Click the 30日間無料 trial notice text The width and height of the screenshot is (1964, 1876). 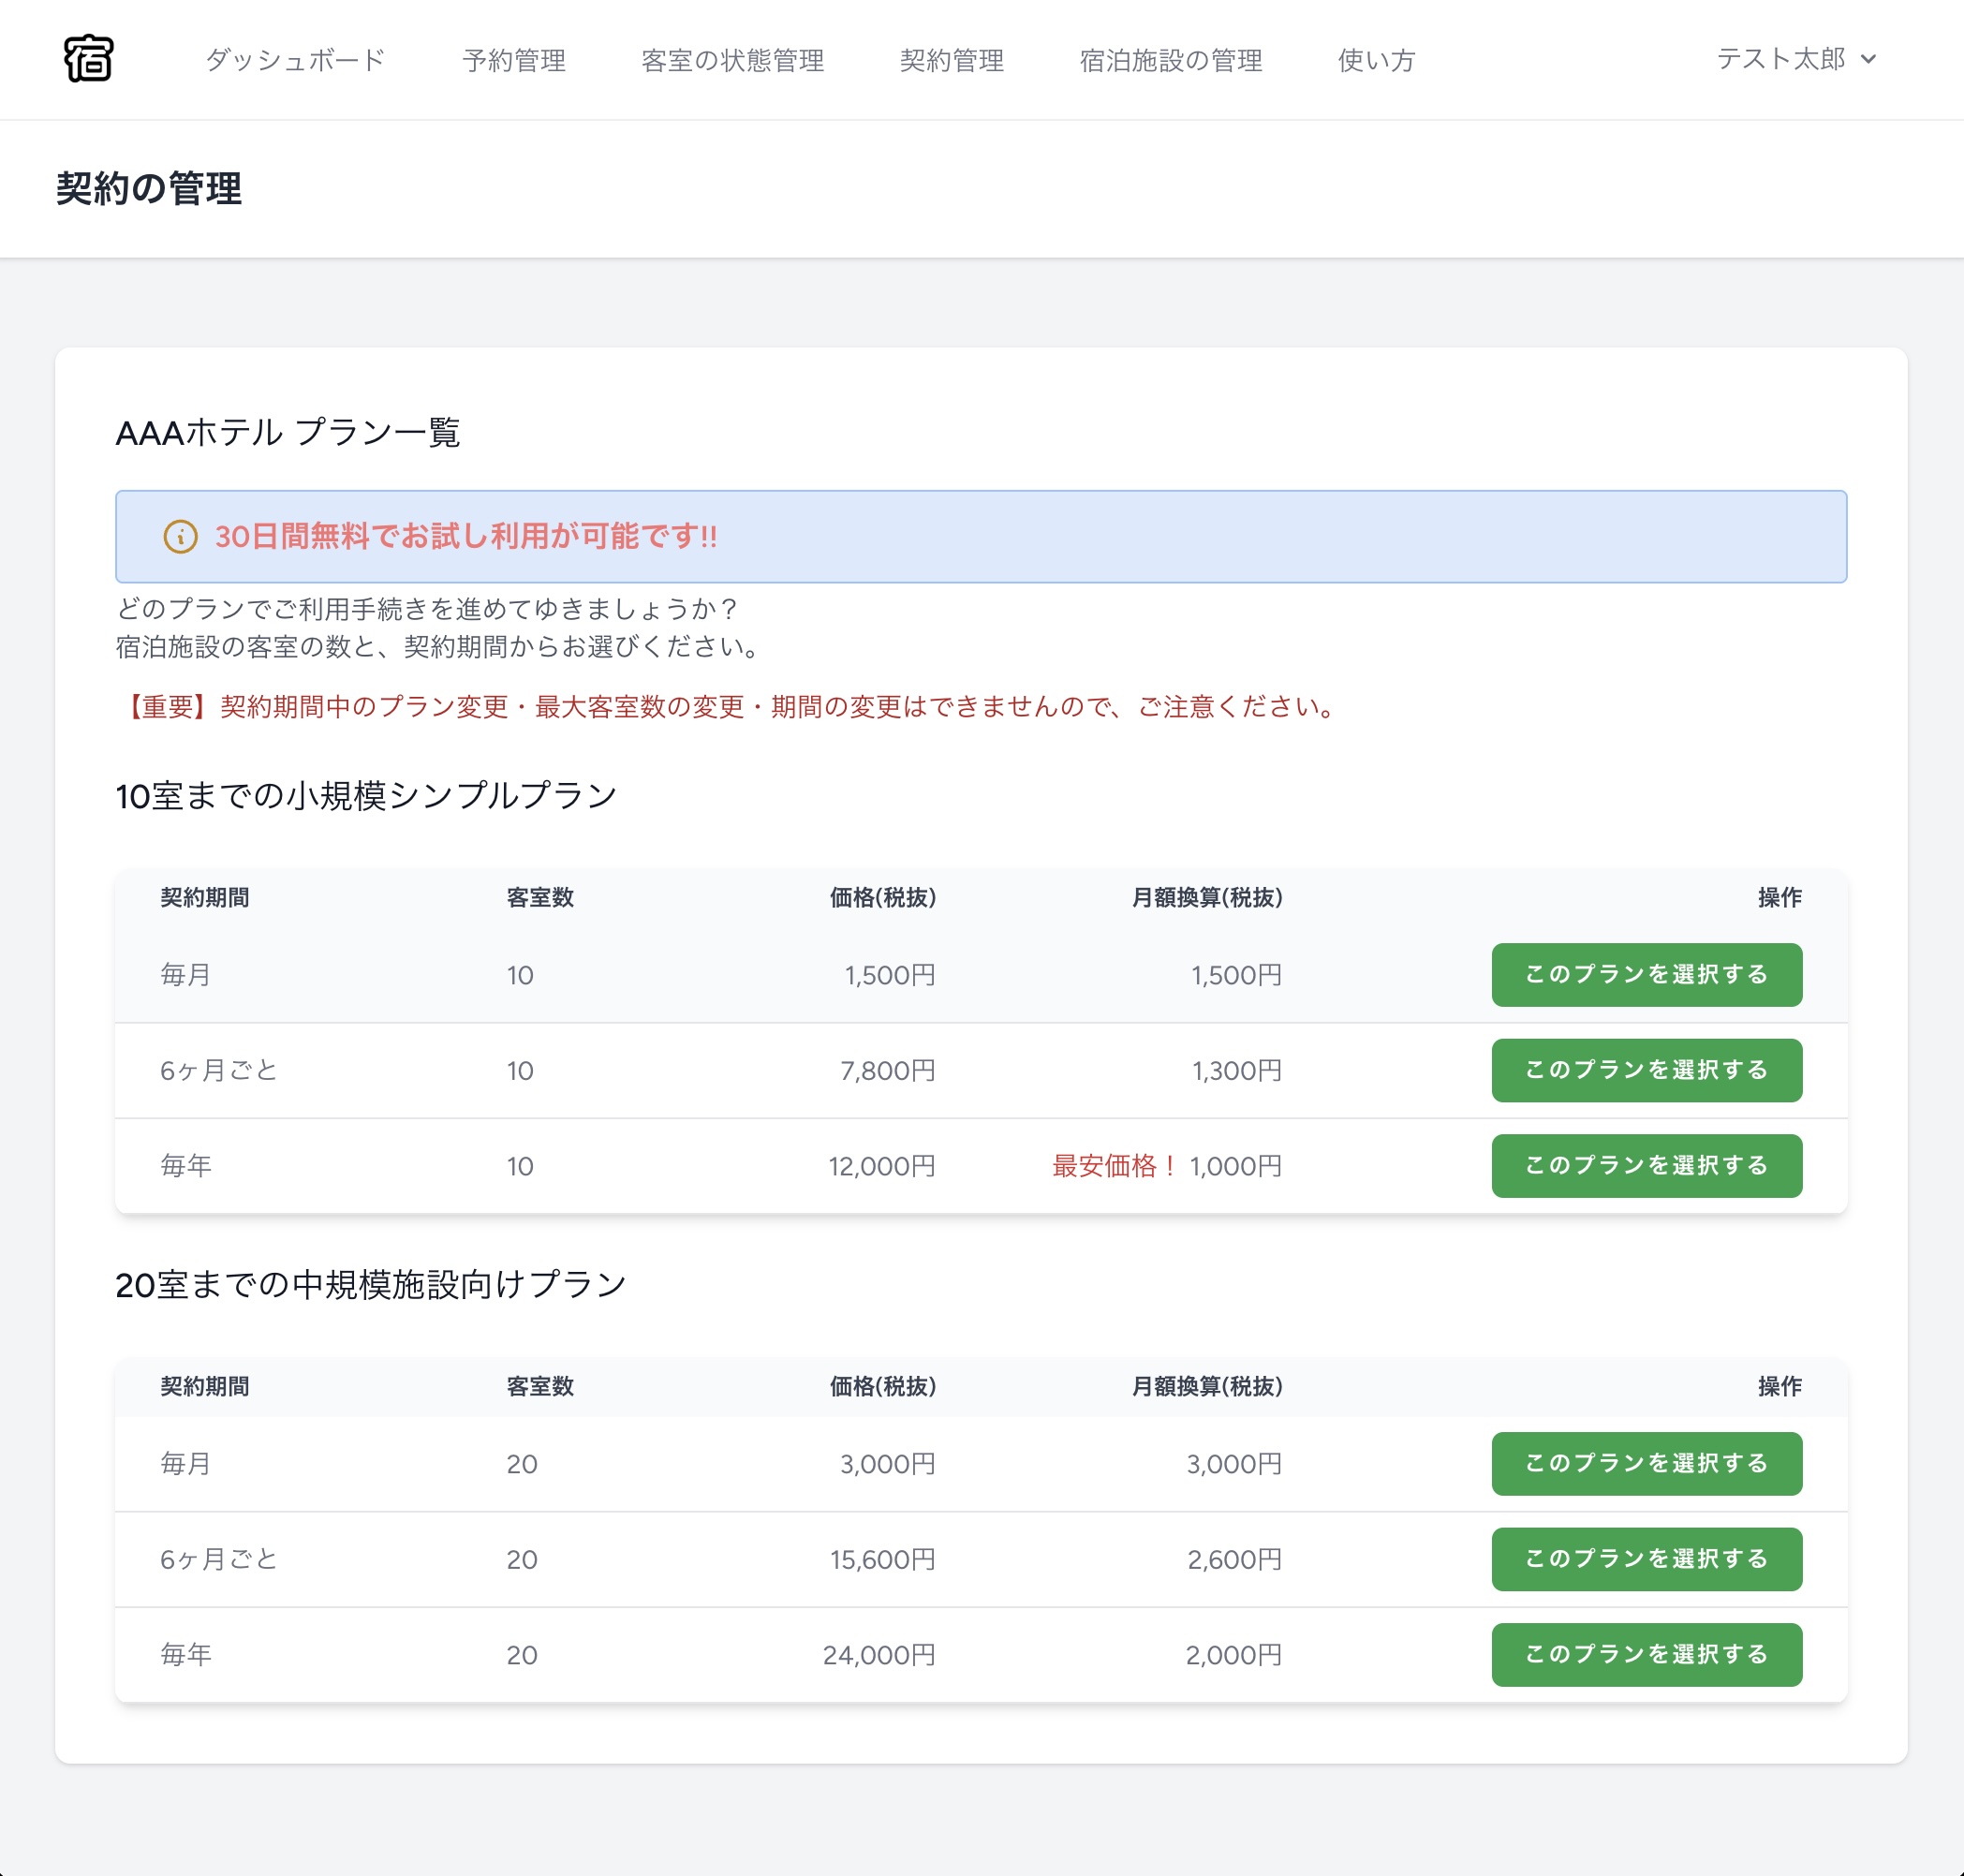coord(466,537)
